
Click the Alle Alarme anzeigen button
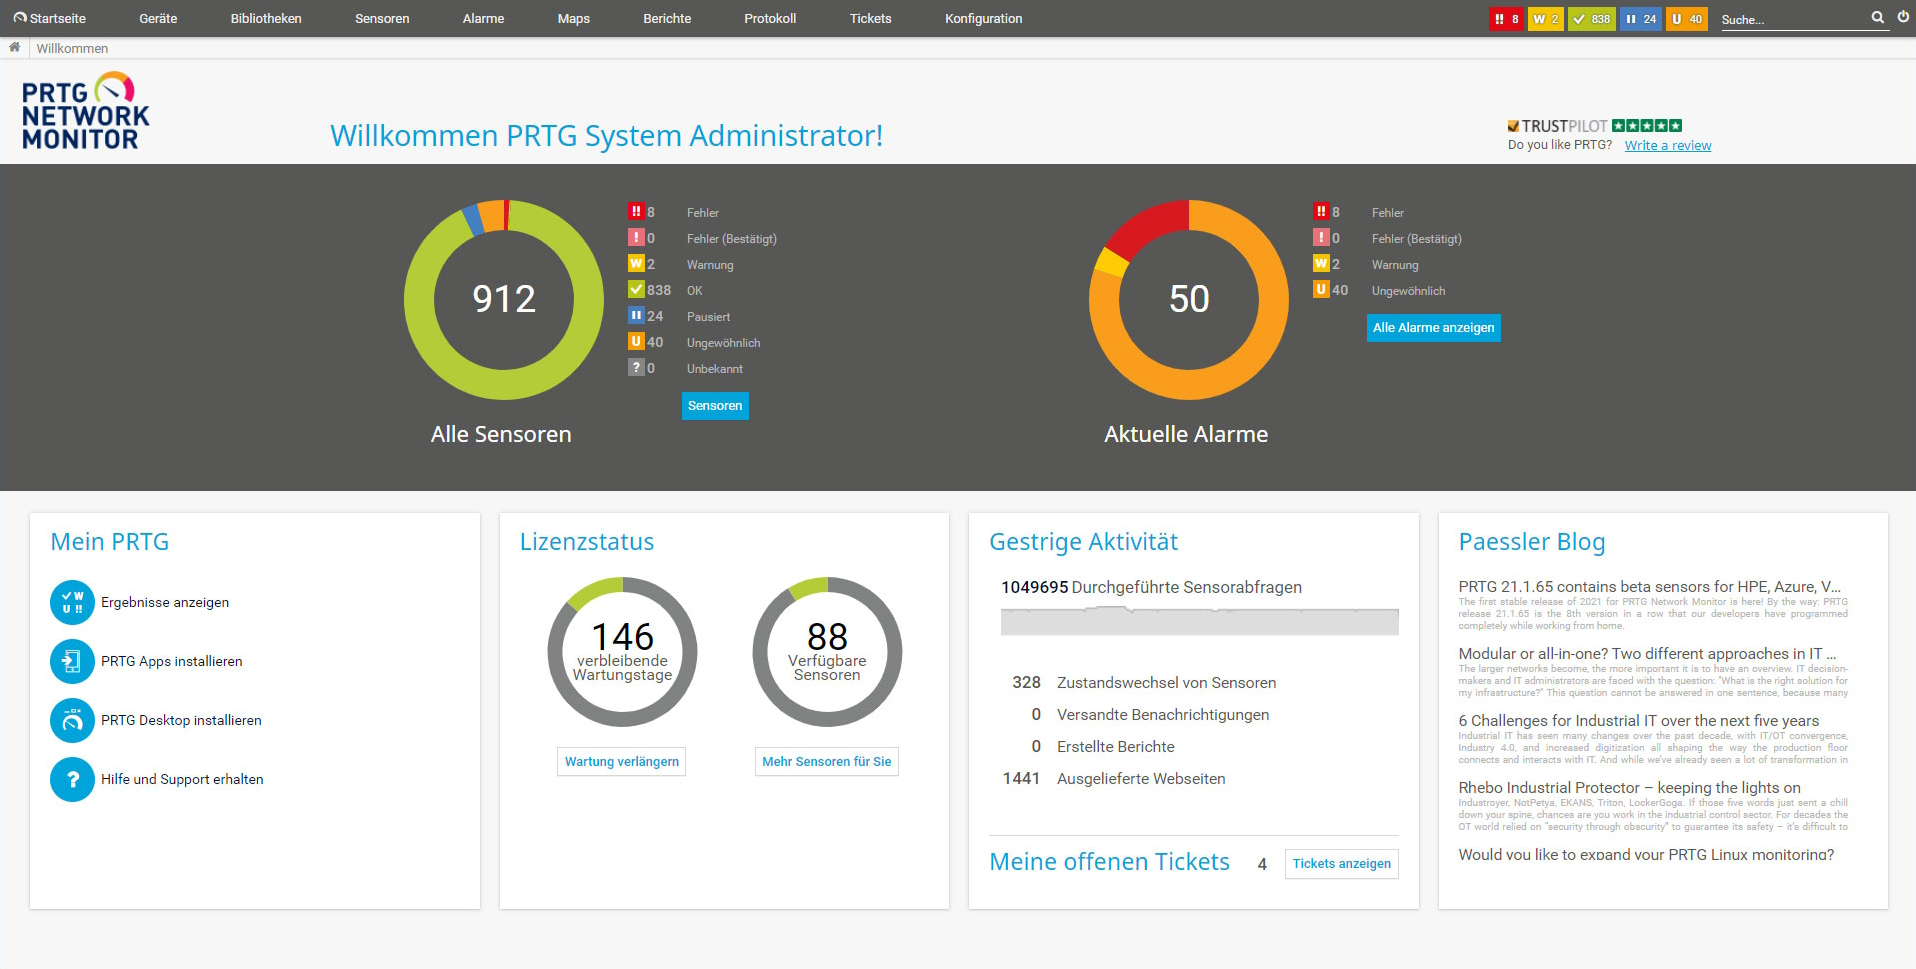1433,328
